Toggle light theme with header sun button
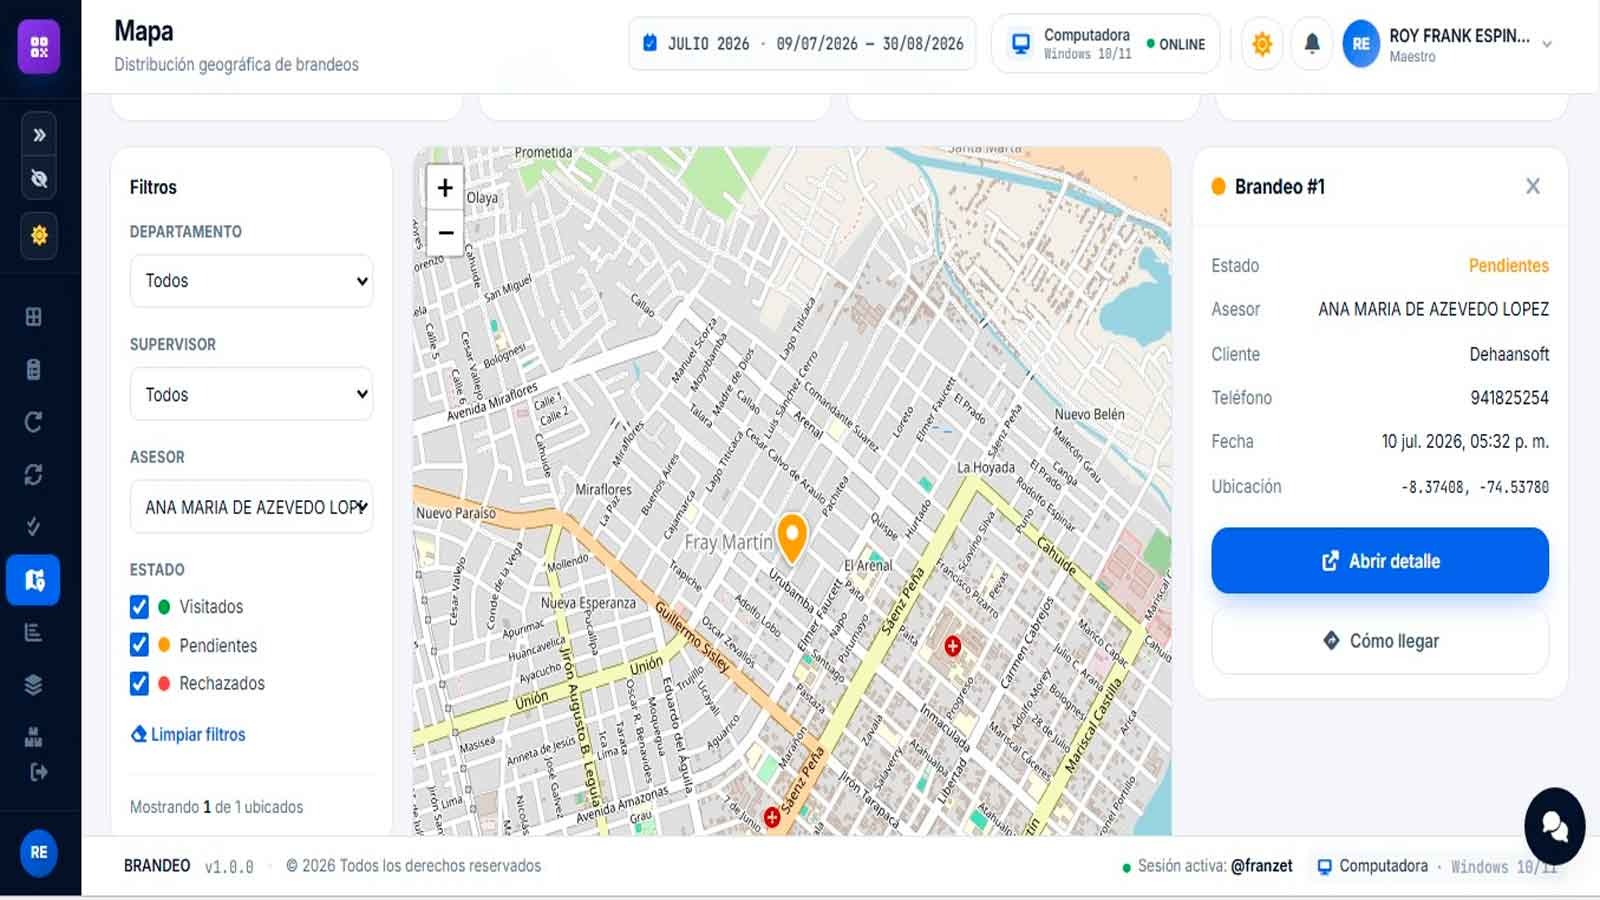Viewport: 1600px width, 900px height. click(1262, 44)
